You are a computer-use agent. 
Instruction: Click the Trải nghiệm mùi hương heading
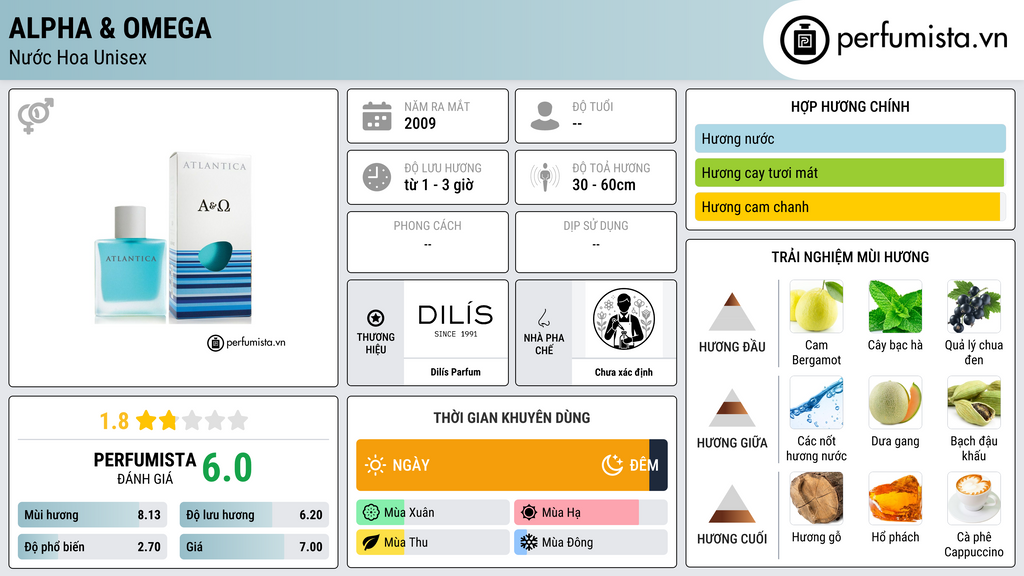click(x=850, y=257)
